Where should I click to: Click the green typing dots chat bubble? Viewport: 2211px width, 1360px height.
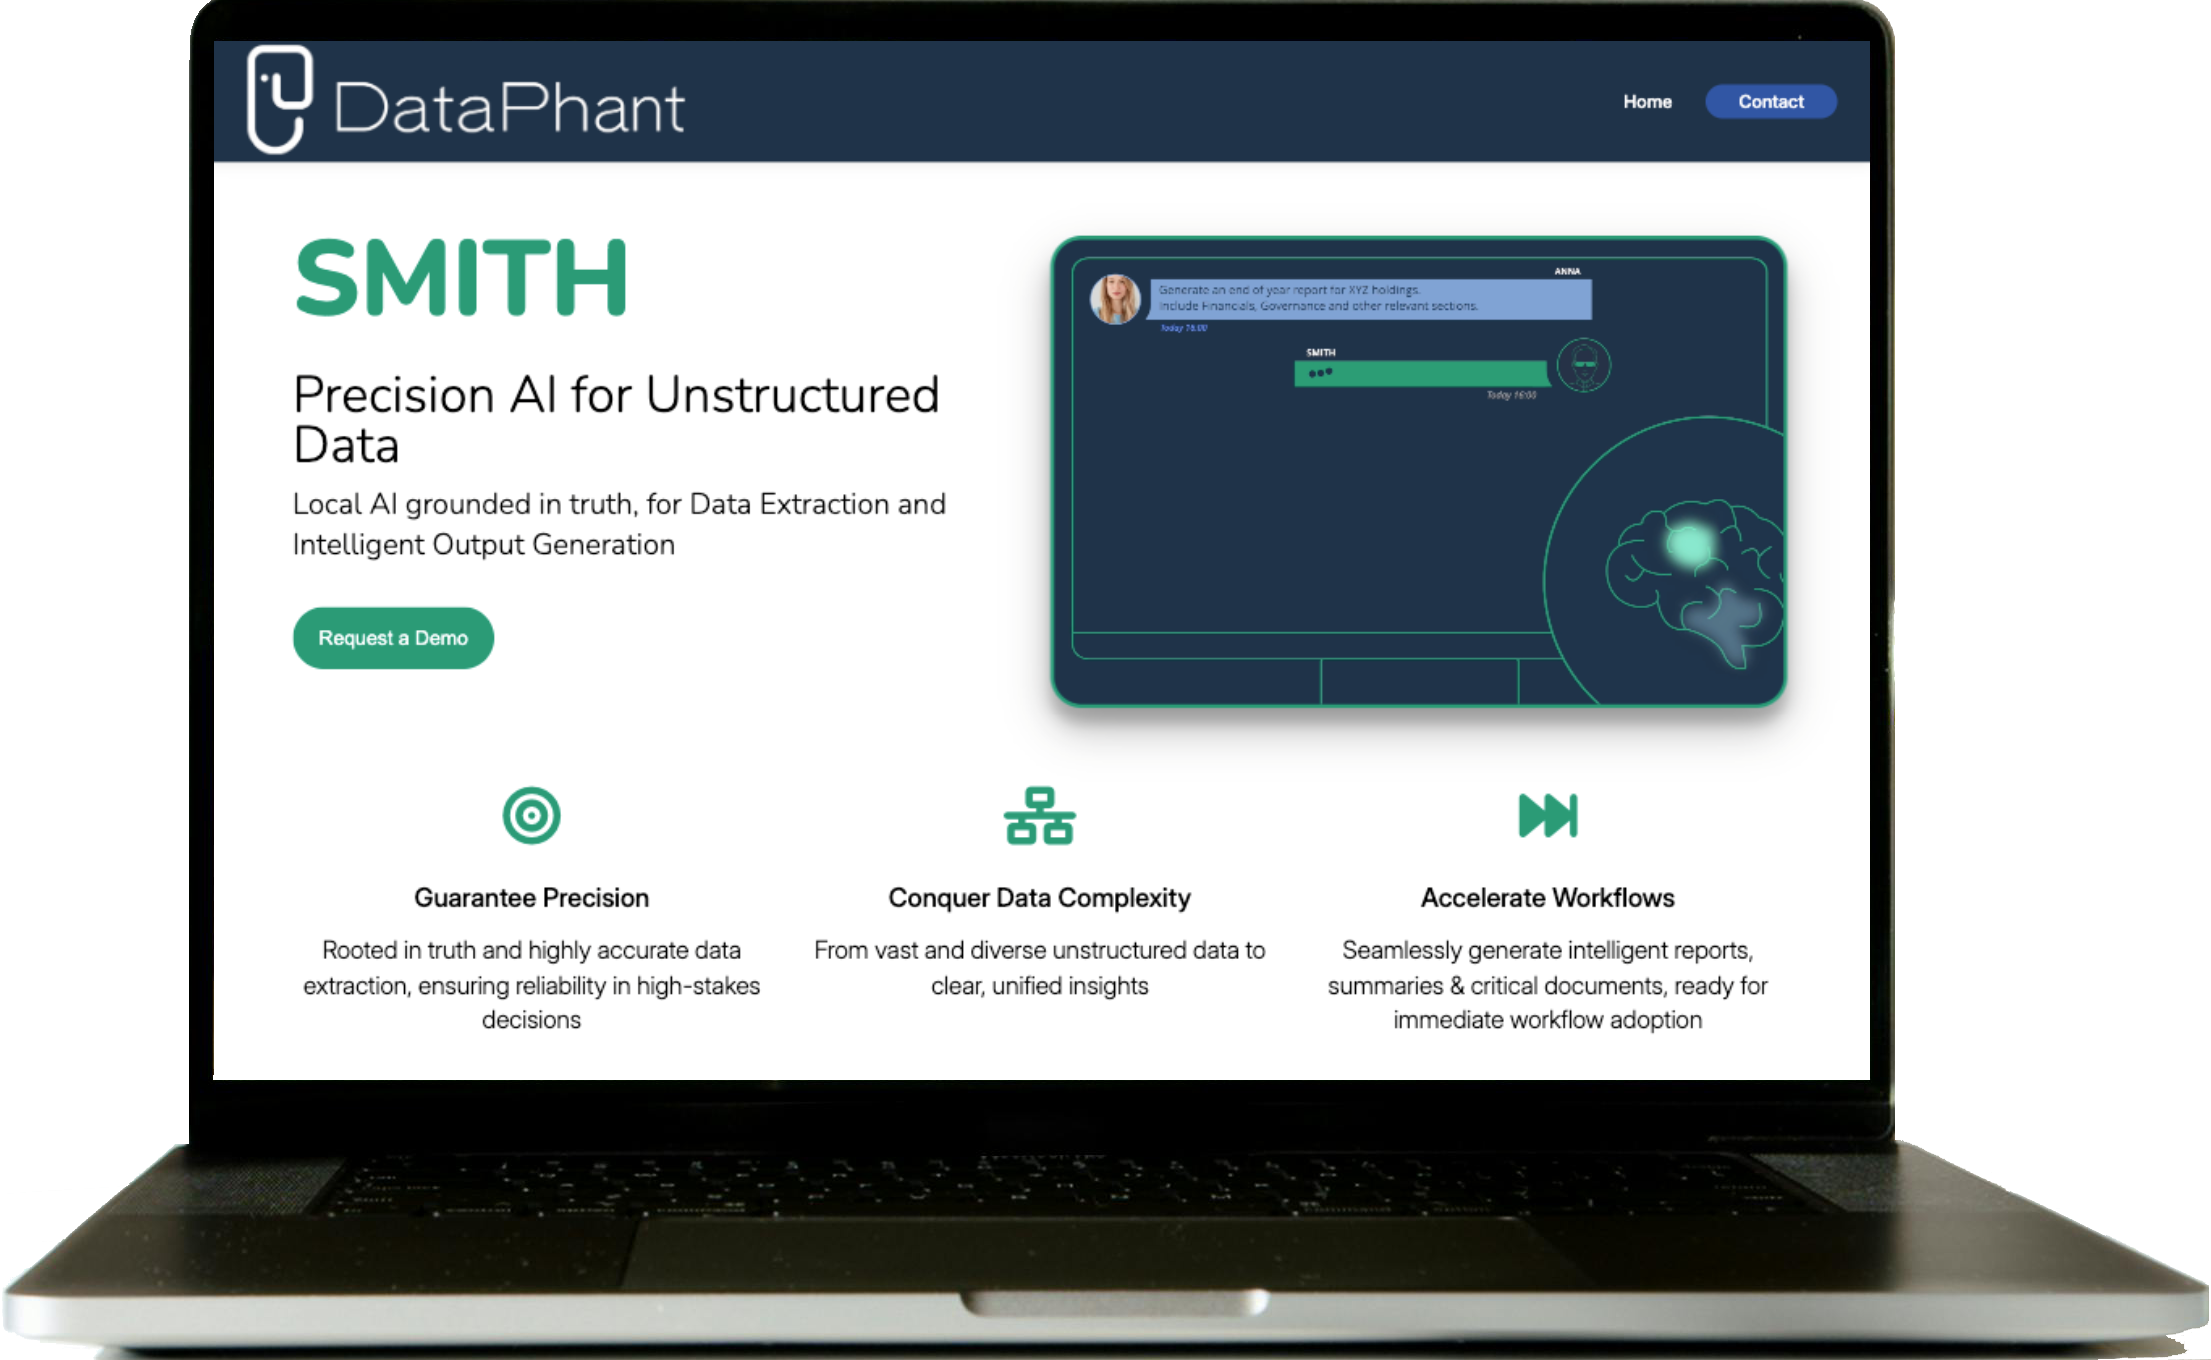(x=1420, y=374)
